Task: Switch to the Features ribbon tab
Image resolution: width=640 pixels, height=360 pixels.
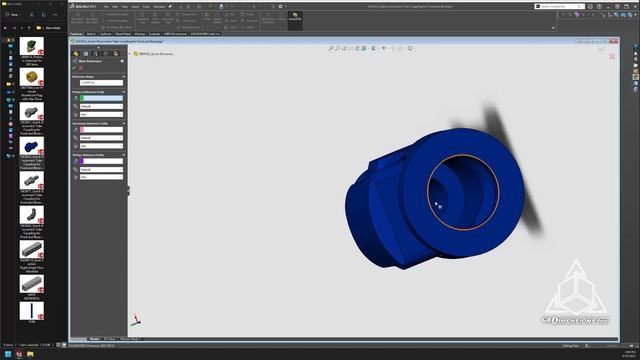Action: point(76,34)
